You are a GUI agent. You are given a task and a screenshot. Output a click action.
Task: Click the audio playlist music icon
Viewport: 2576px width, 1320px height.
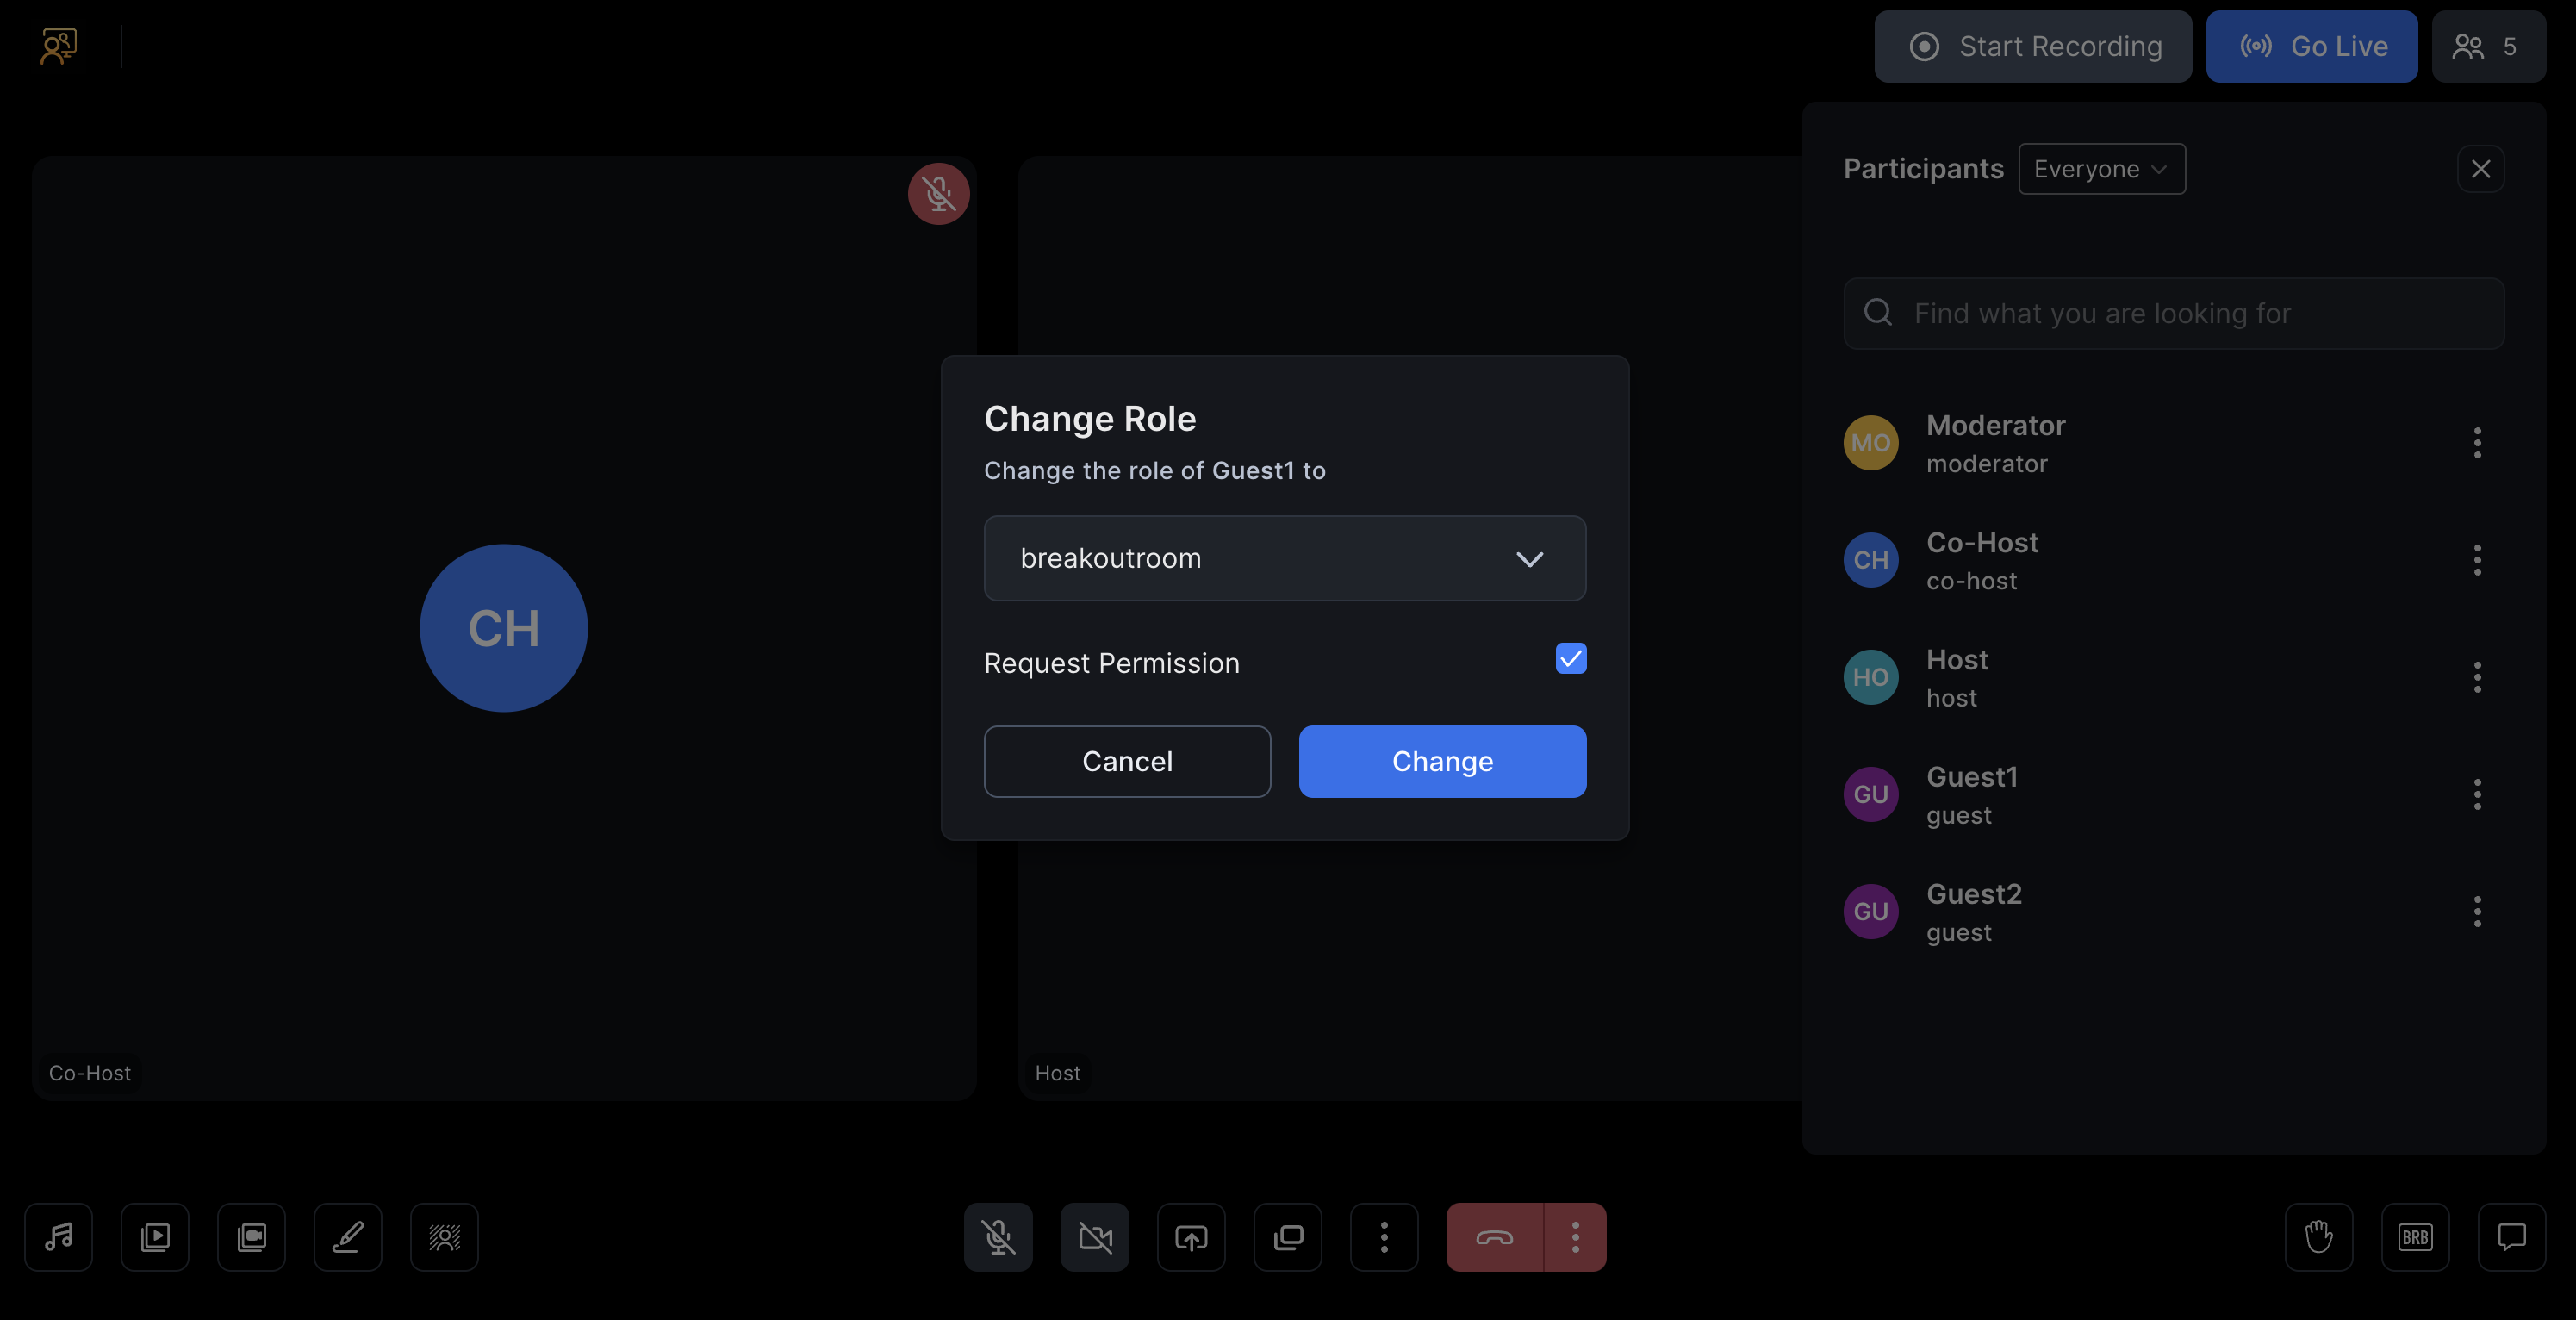pos(59,1237)
